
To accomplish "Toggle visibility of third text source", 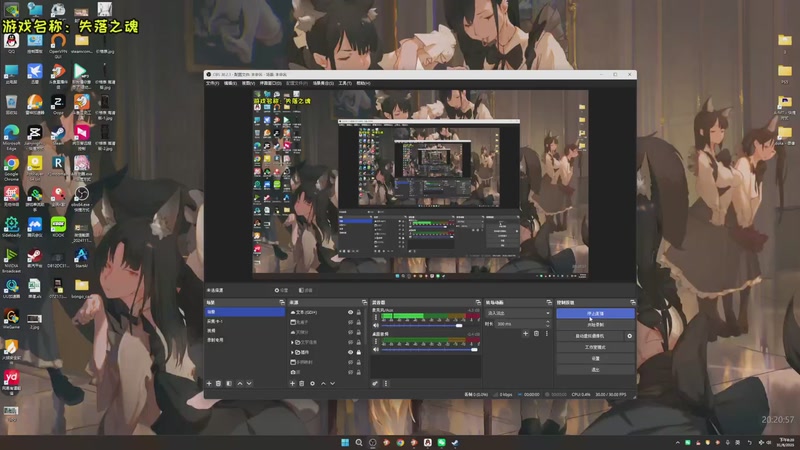I will 351,332.
